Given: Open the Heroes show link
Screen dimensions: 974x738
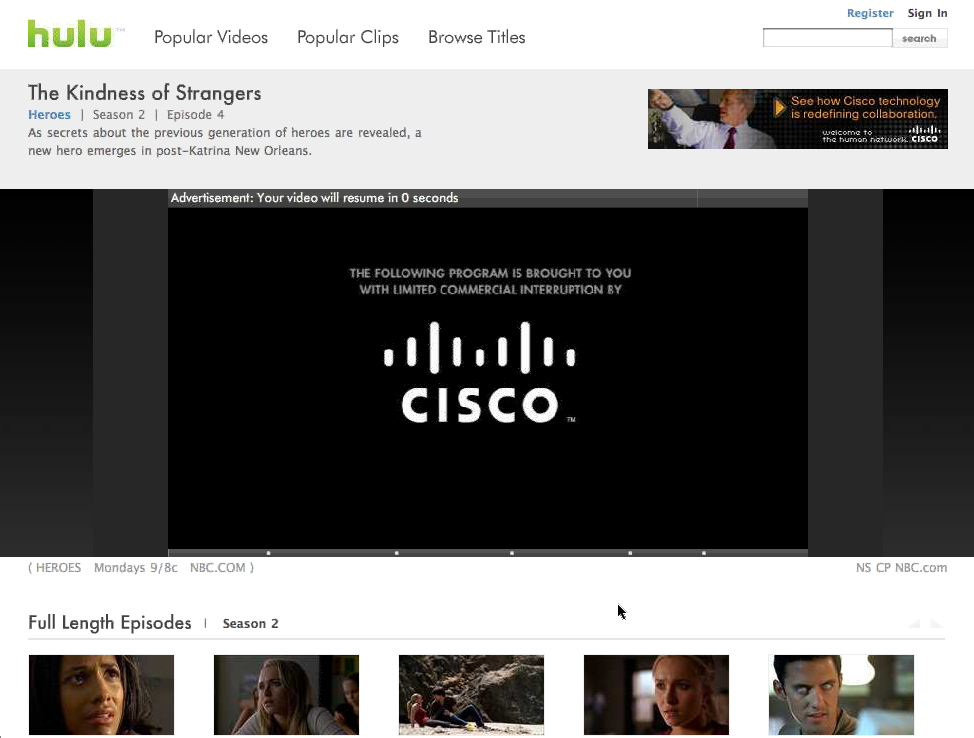Looking at the screenshot, I should pos(49,114).
